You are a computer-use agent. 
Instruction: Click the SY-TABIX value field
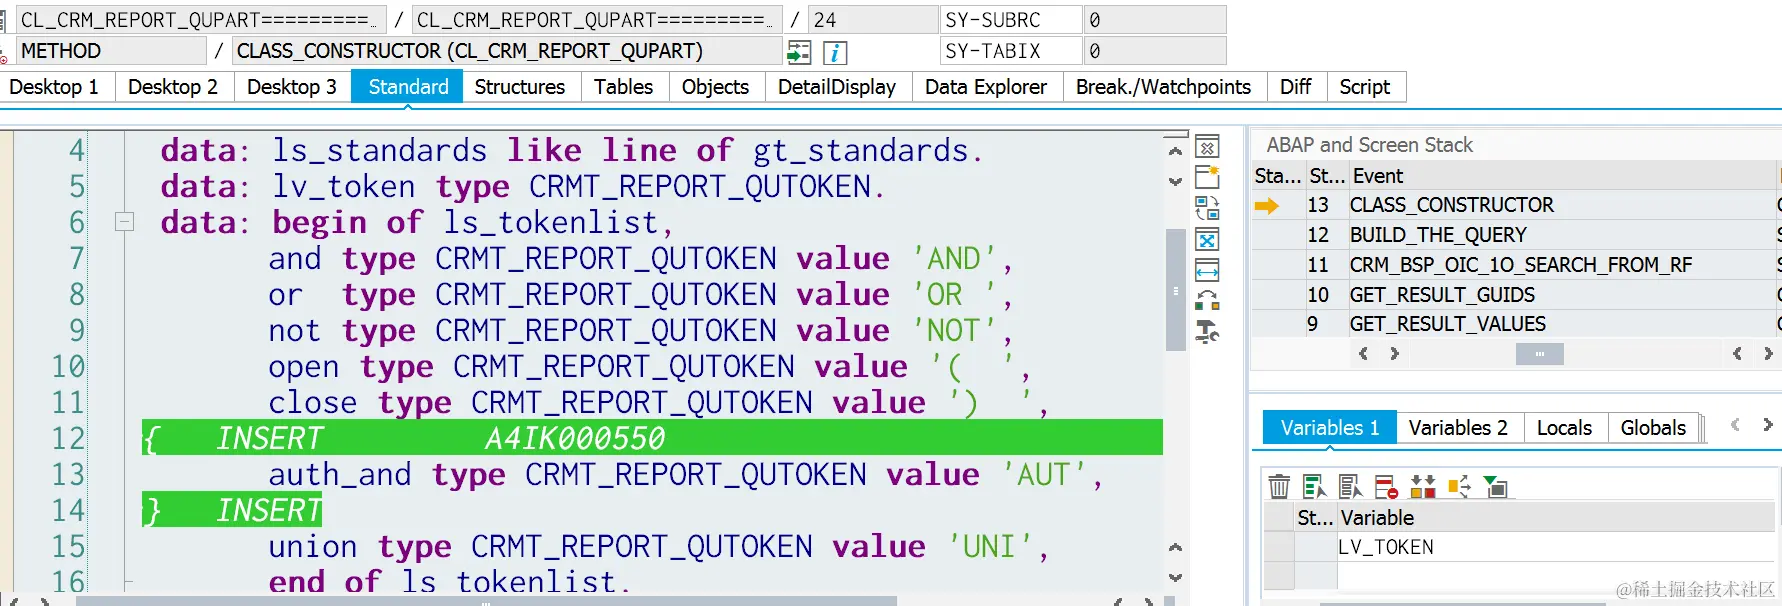pos(1155,51)
